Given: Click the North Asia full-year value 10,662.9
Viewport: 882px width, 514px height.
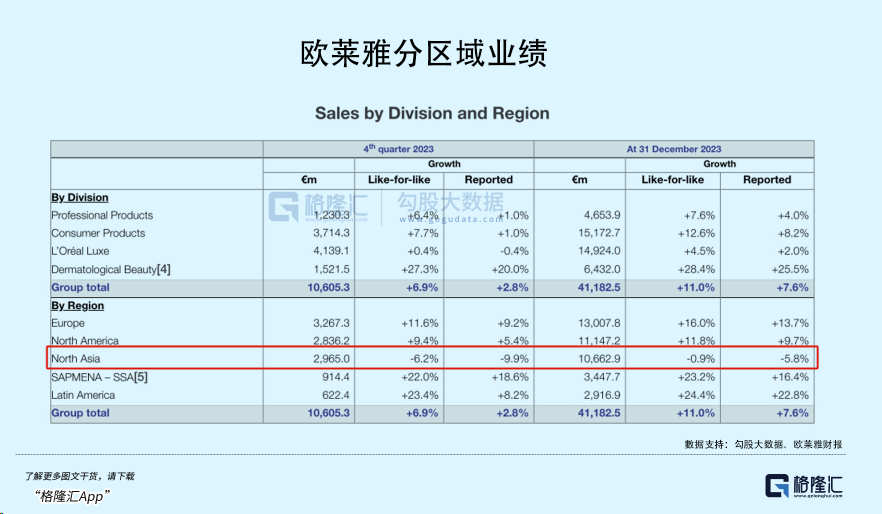Looking at the screenshot, I should [x=599, y=359].
